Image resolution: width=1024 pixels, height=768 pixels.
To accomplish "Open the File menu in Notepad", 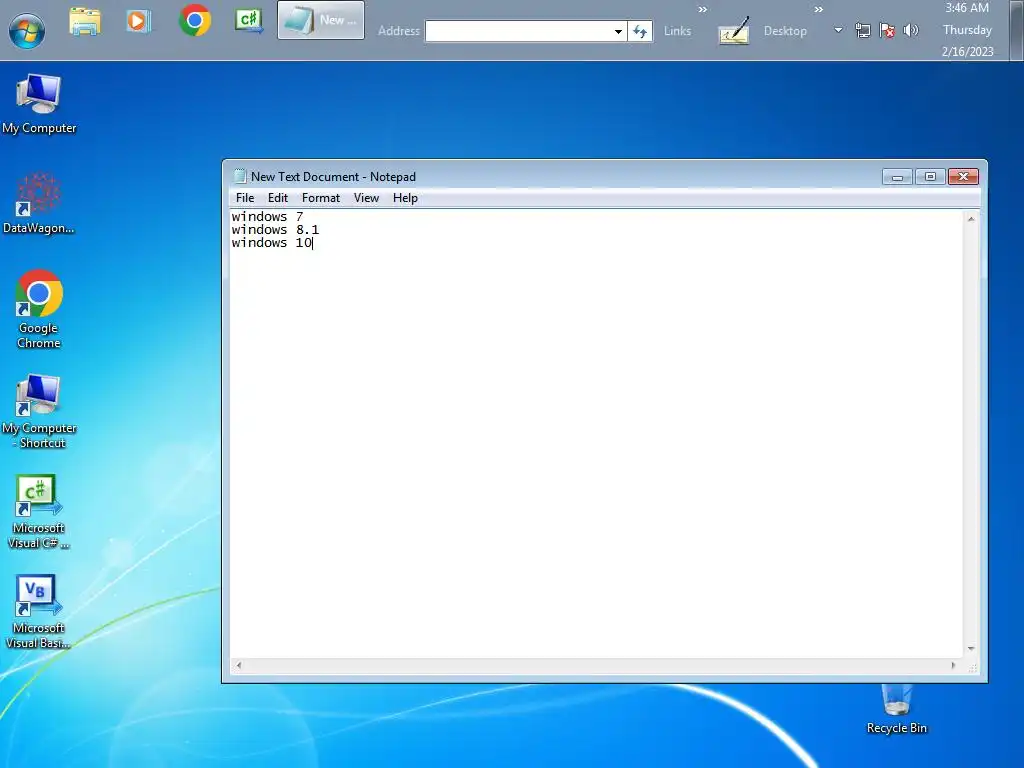I will pos(245,198).
